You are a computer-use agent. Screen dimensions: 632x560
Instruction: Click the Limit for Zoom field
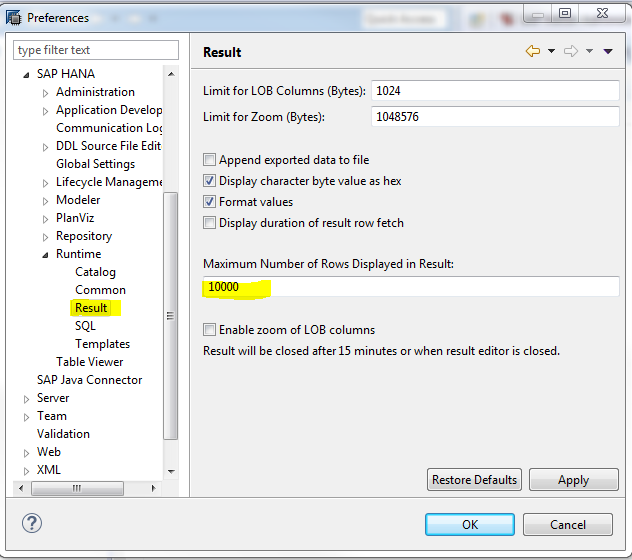495,117
